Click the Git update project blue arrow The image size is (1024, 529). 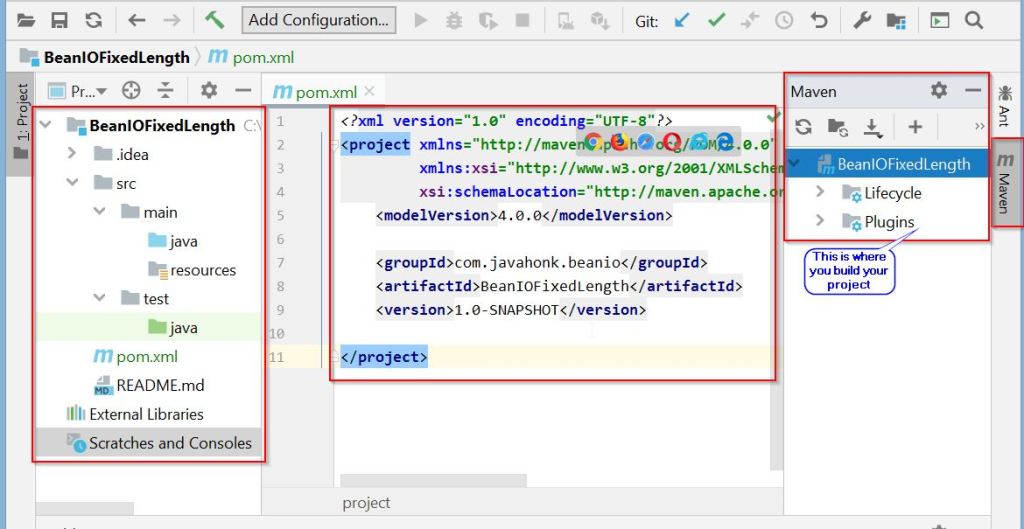[682, 20]
